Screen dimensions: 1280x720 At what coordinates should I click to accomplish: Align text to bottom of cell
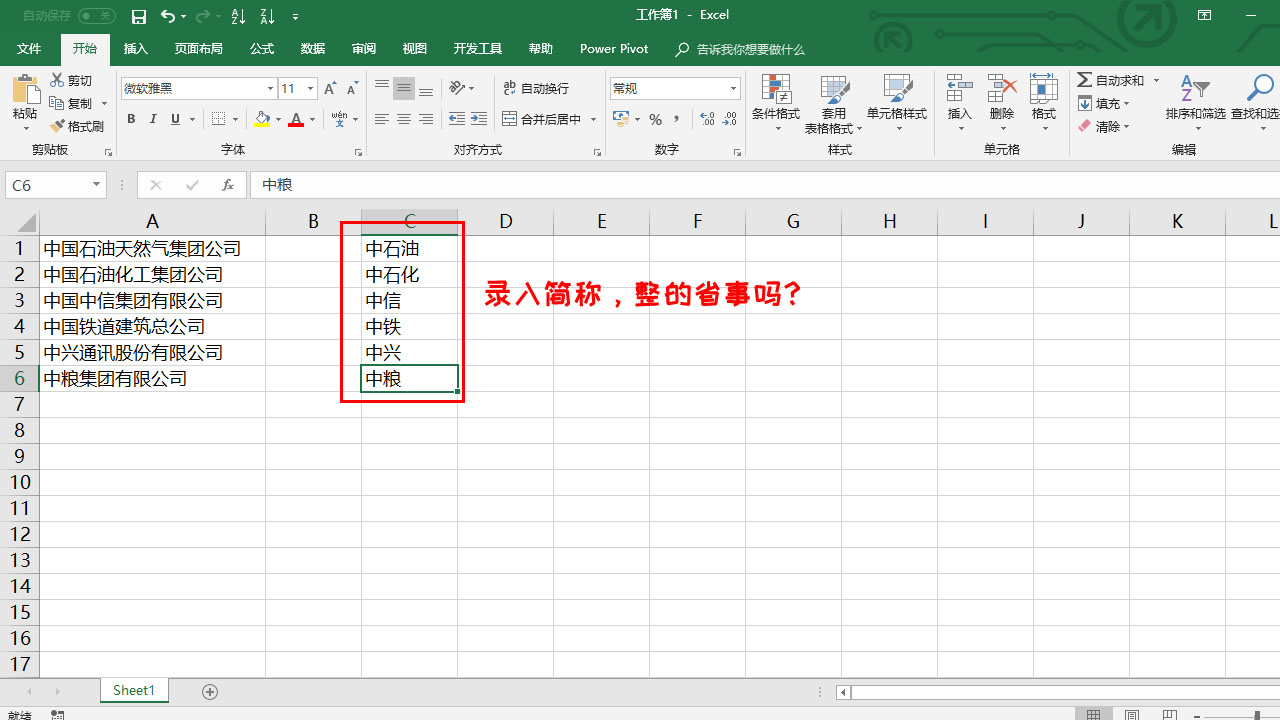tap(426, 89)
